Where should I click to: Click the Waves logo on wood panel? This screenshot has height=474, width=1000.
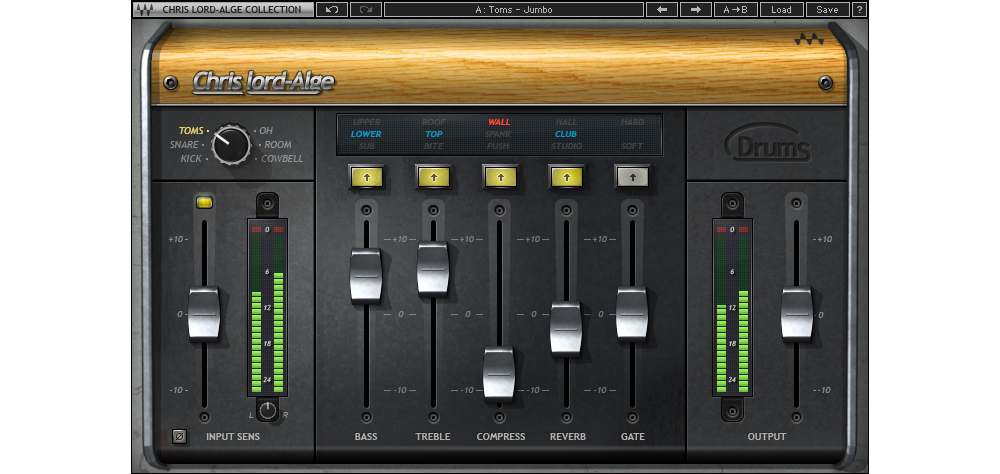[x=809, y=40]
